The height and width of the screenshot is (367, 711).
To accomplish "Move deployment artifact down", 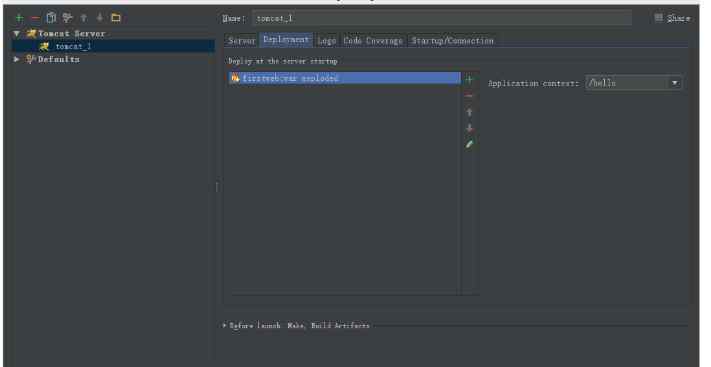I will click(469, 128).
